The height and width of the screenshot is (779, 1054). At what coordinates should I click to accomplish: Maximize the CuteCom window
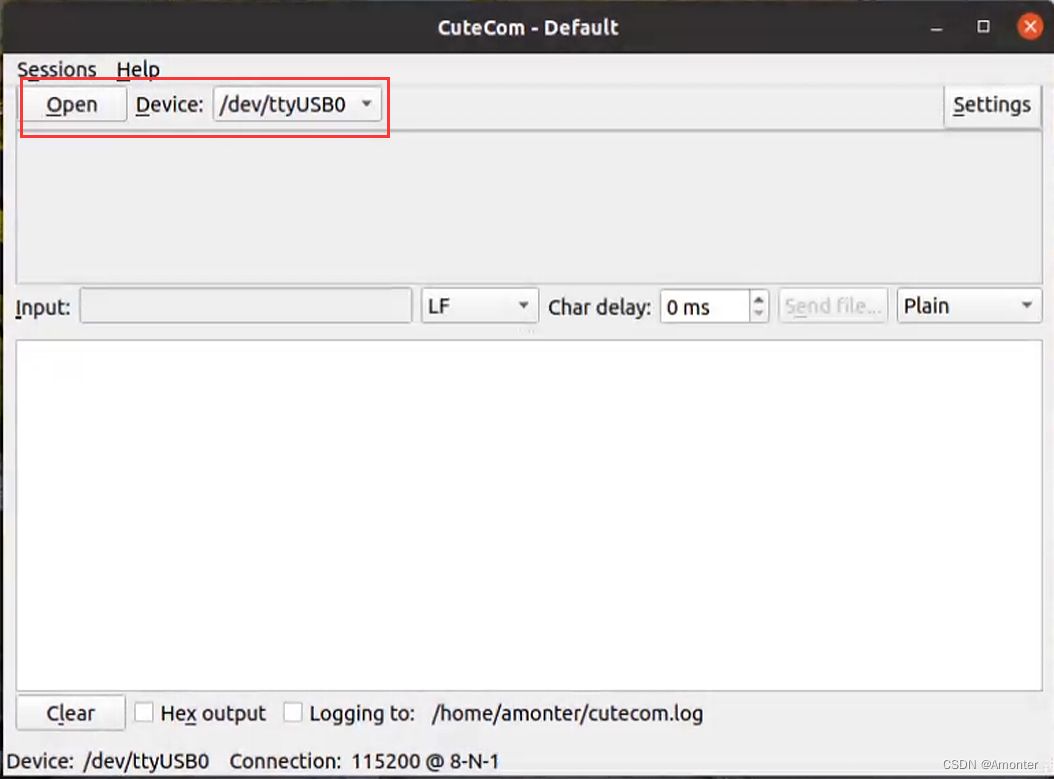(x=983, y=27)
